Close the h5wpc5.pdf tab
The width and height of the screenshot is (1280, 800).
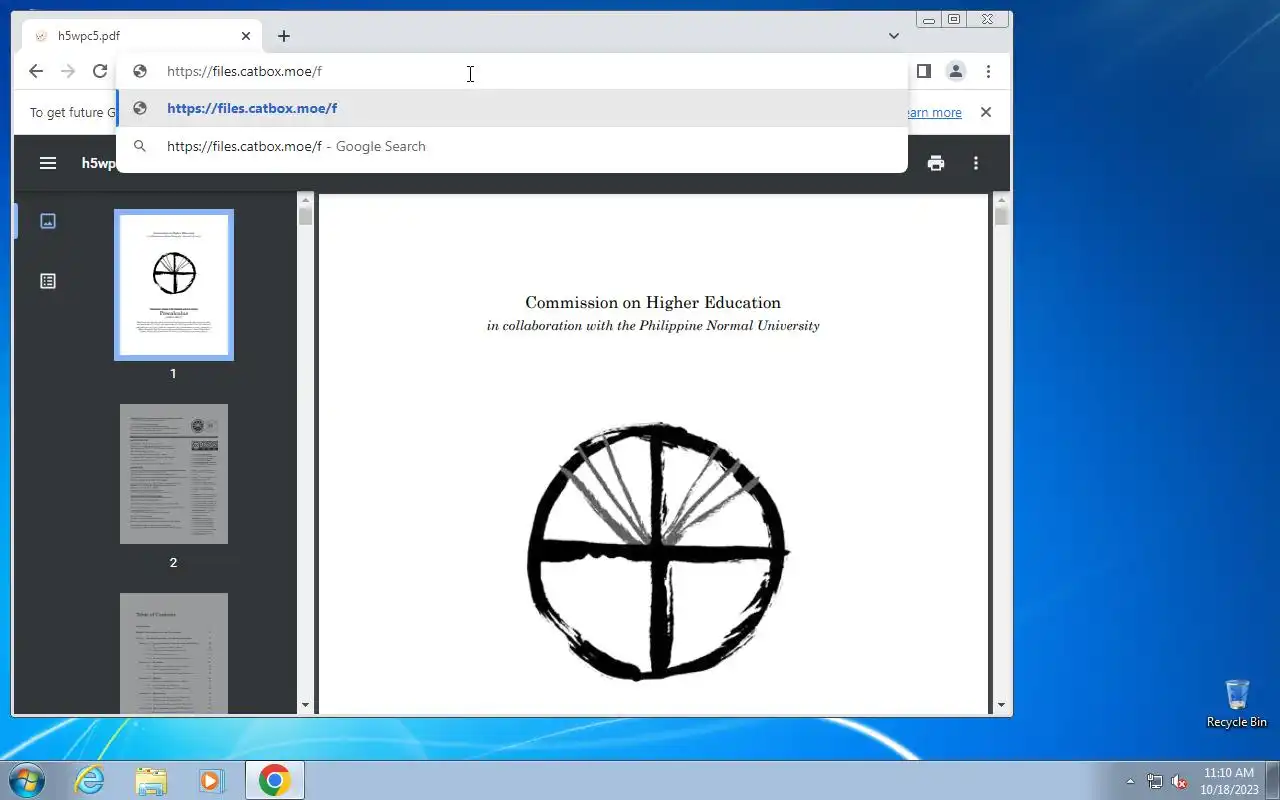[246, 36]
